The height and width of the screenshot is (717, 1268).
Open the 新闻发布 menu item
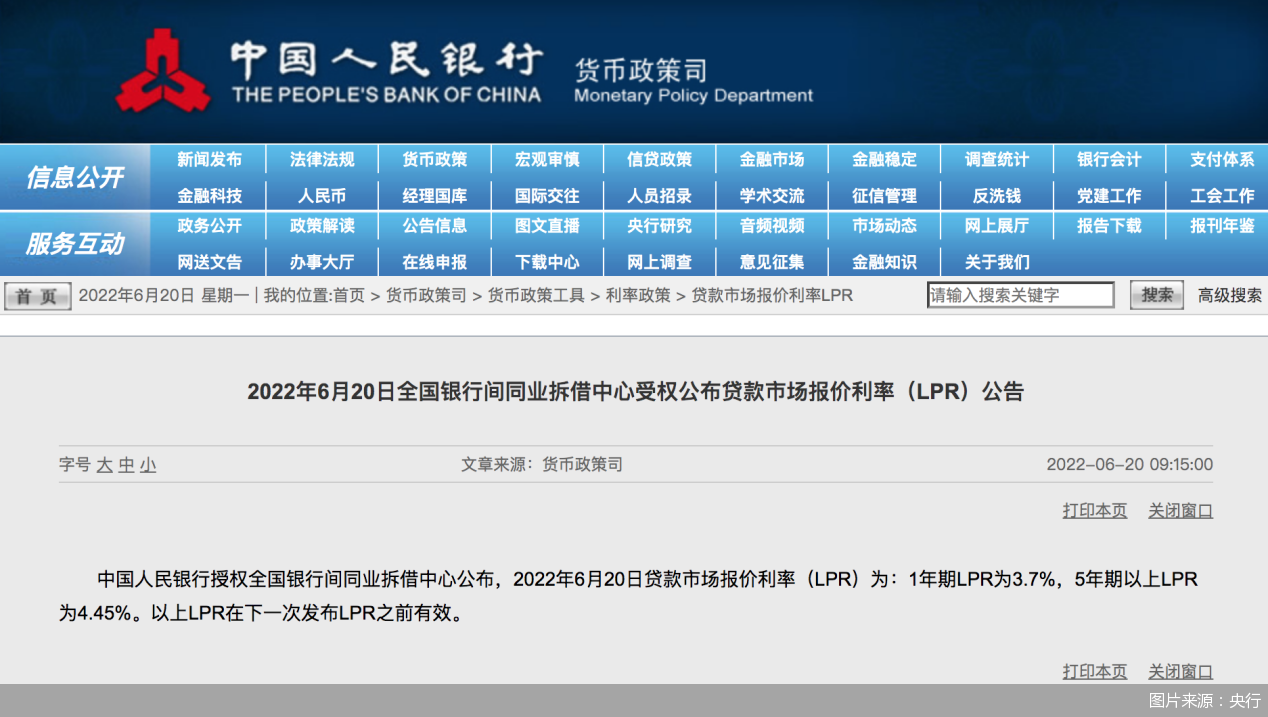[x=209, y=160]
